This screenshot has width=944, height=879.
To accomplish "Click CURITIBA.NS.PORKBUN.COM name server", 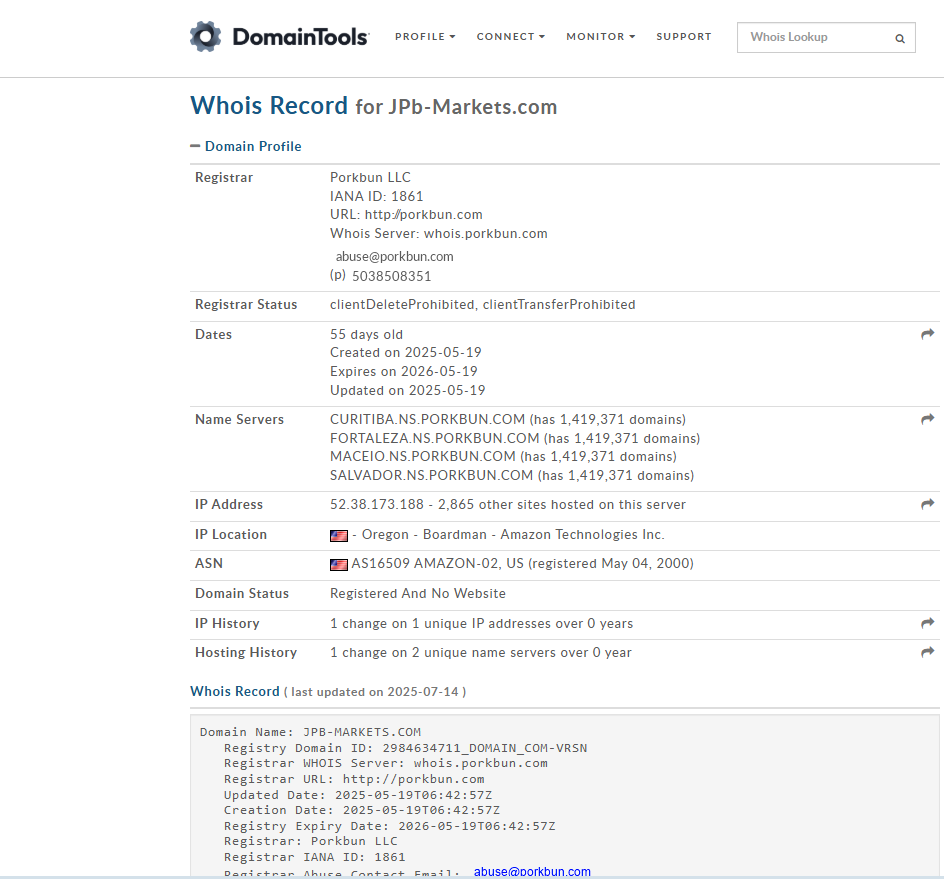I will pos(427,420).
